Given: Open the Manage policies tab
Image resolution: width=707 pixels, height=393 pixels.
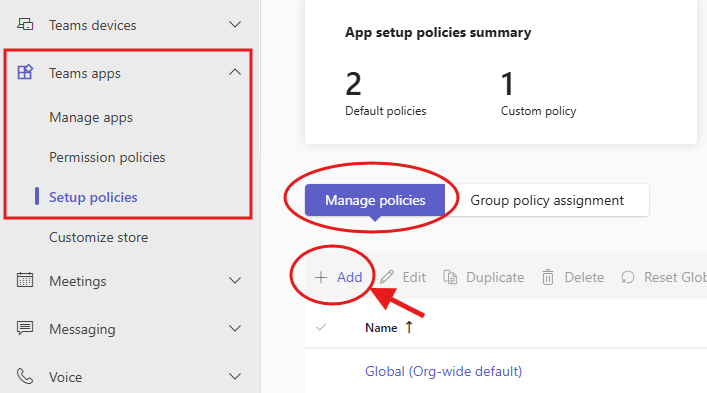Looking at the screenshot, I should click(x=375, y=200).
